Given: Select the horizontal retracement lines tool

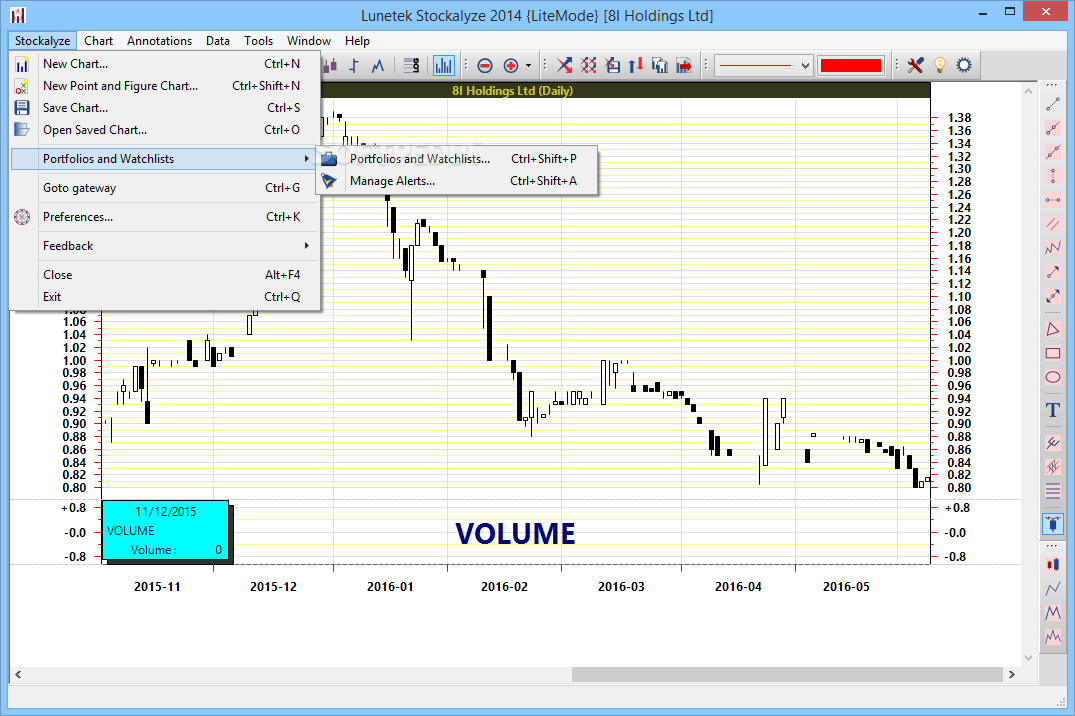Looking at the screenshot, I should coord(1053,491).
